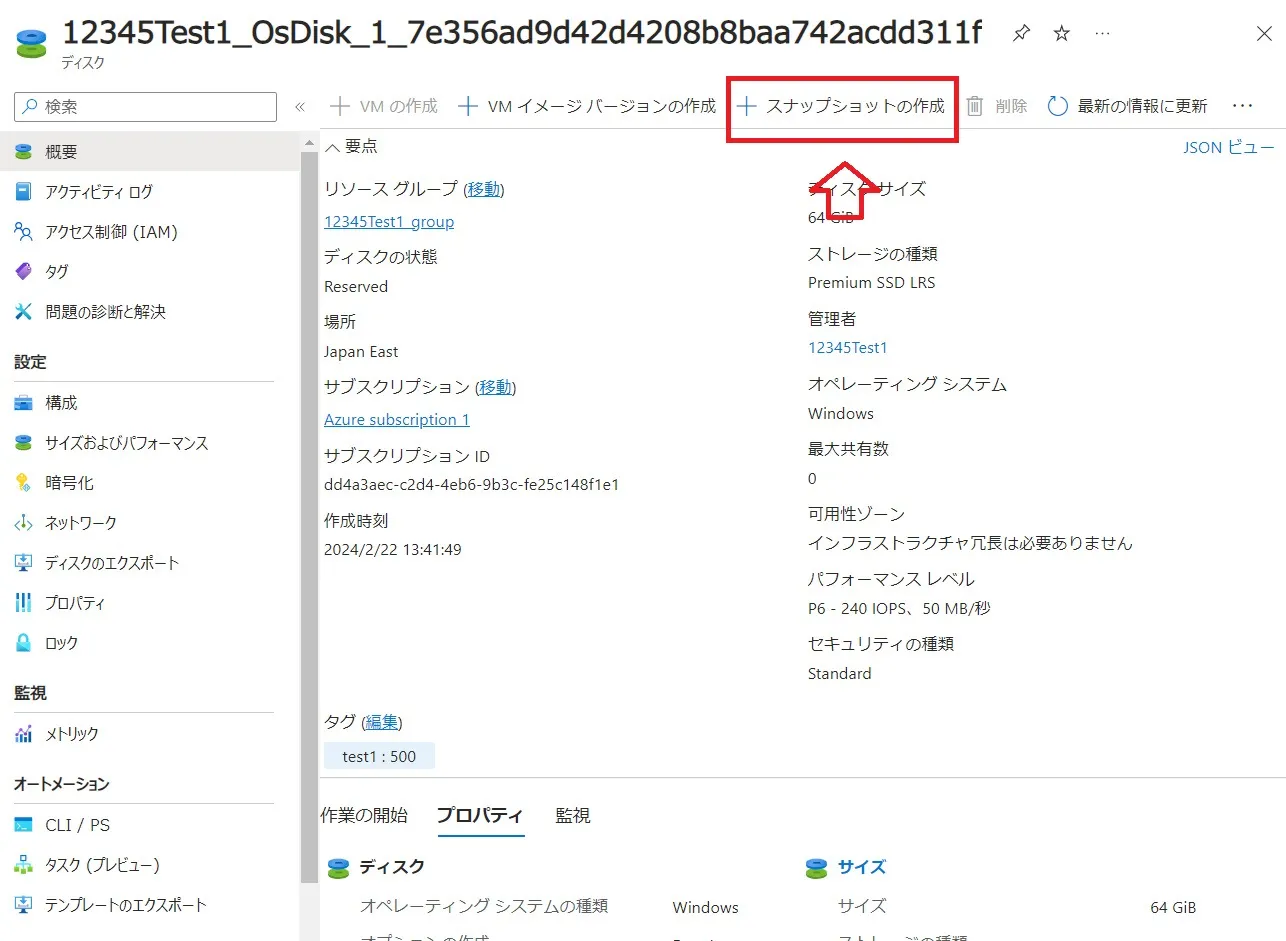
Task: Click ディスクのエクスポート icon
Action: click(24, 563)
